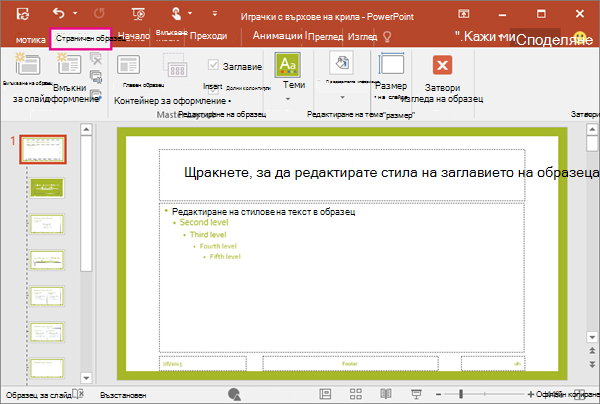Click thumbnail pane scroll down arrow
This screenshot has height=404, width=600.
pyautogui.click(x=86, y=378)
